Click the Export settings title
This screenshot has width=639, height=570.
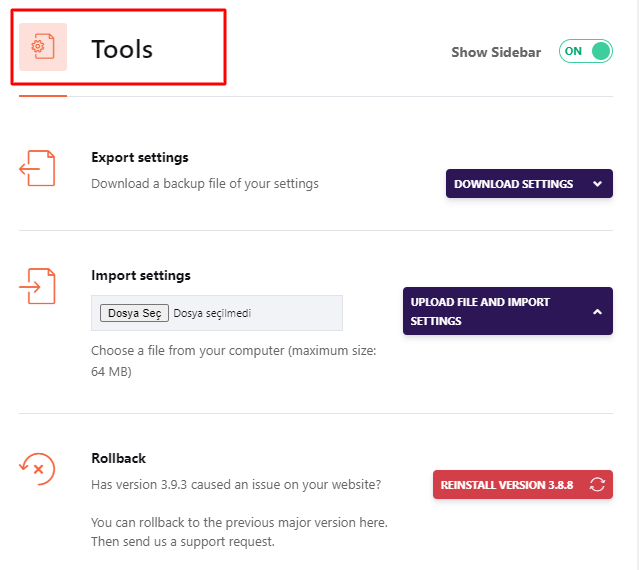140,158
